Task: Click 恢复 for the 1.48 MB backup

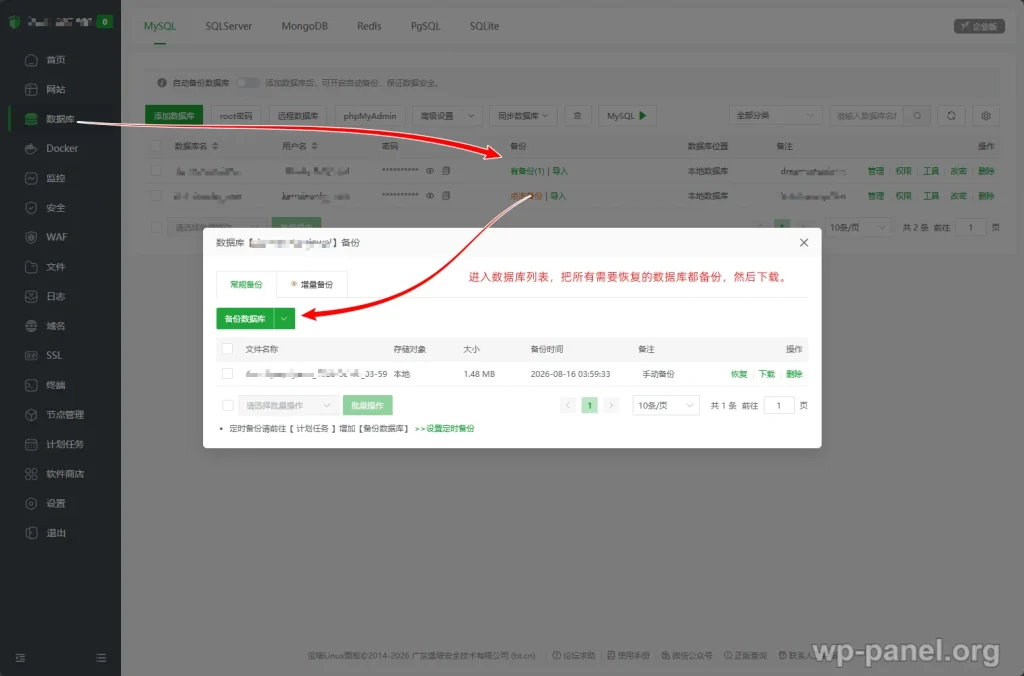Action: (x=739, y=374)
